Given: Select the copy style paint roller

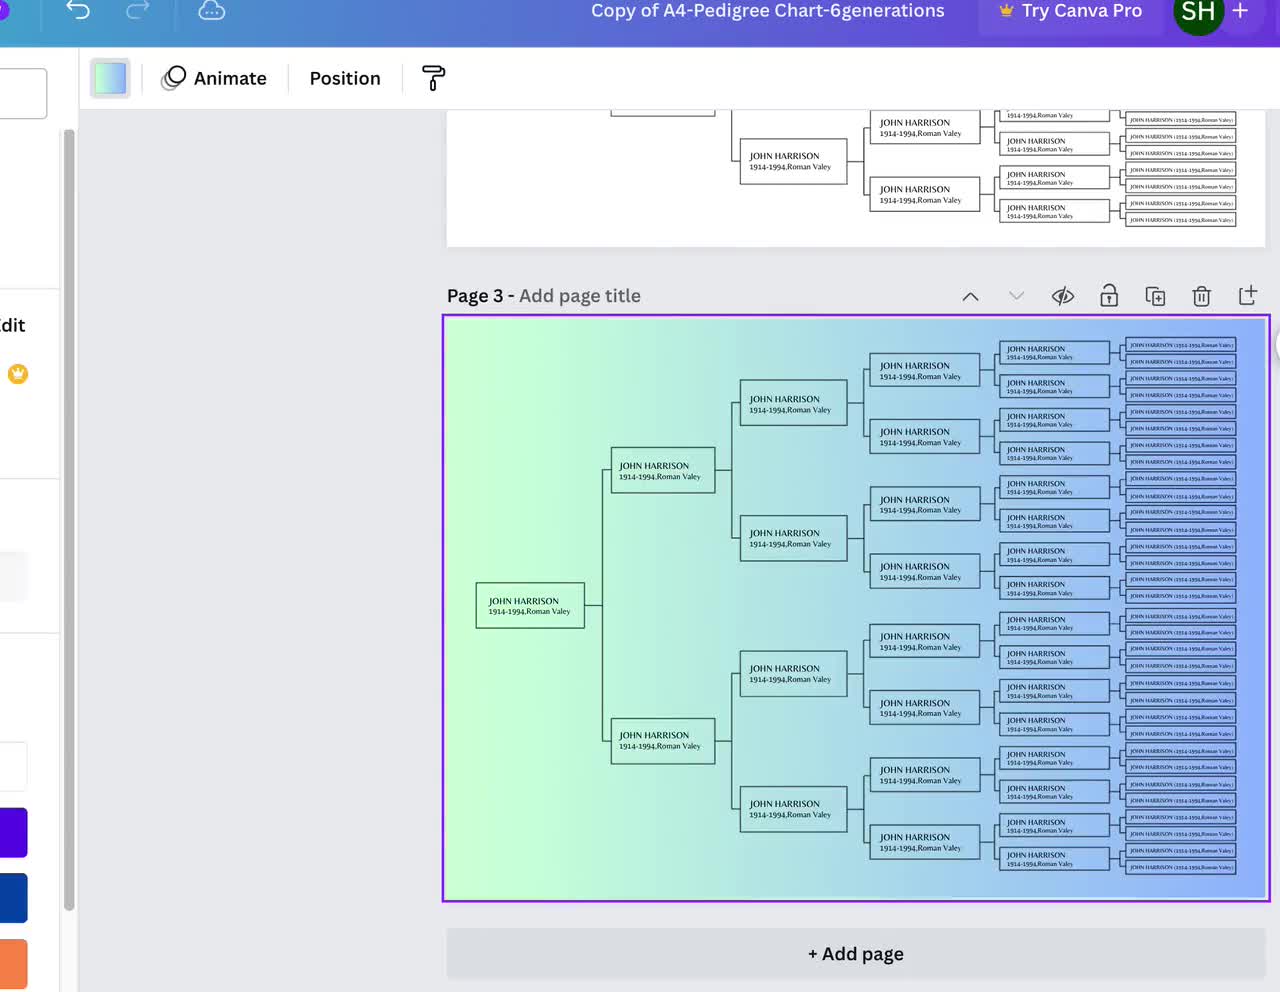Looking at the screenshot, I should 434,78.
